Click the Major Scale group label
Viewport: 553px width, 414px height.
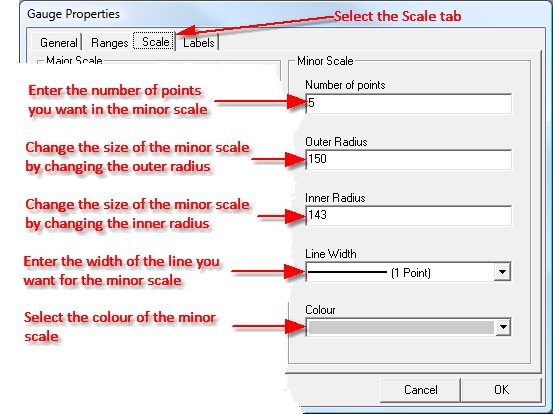pyautogui.click(x=74, y=60)
